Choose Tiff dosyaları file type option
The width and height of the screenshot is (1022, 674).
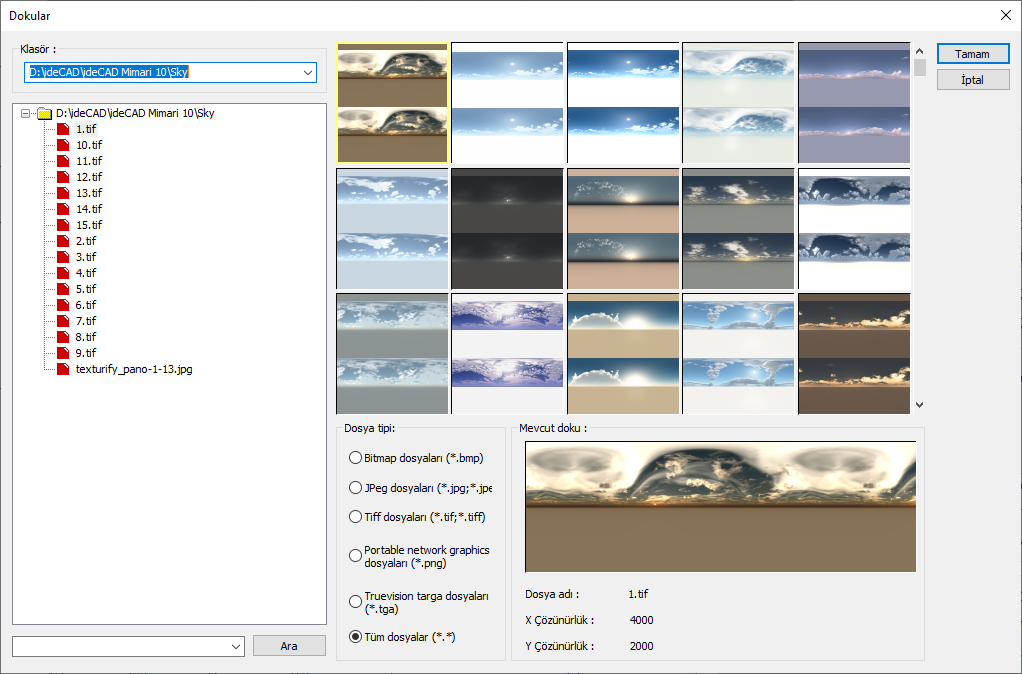click(x=355, y=517)
